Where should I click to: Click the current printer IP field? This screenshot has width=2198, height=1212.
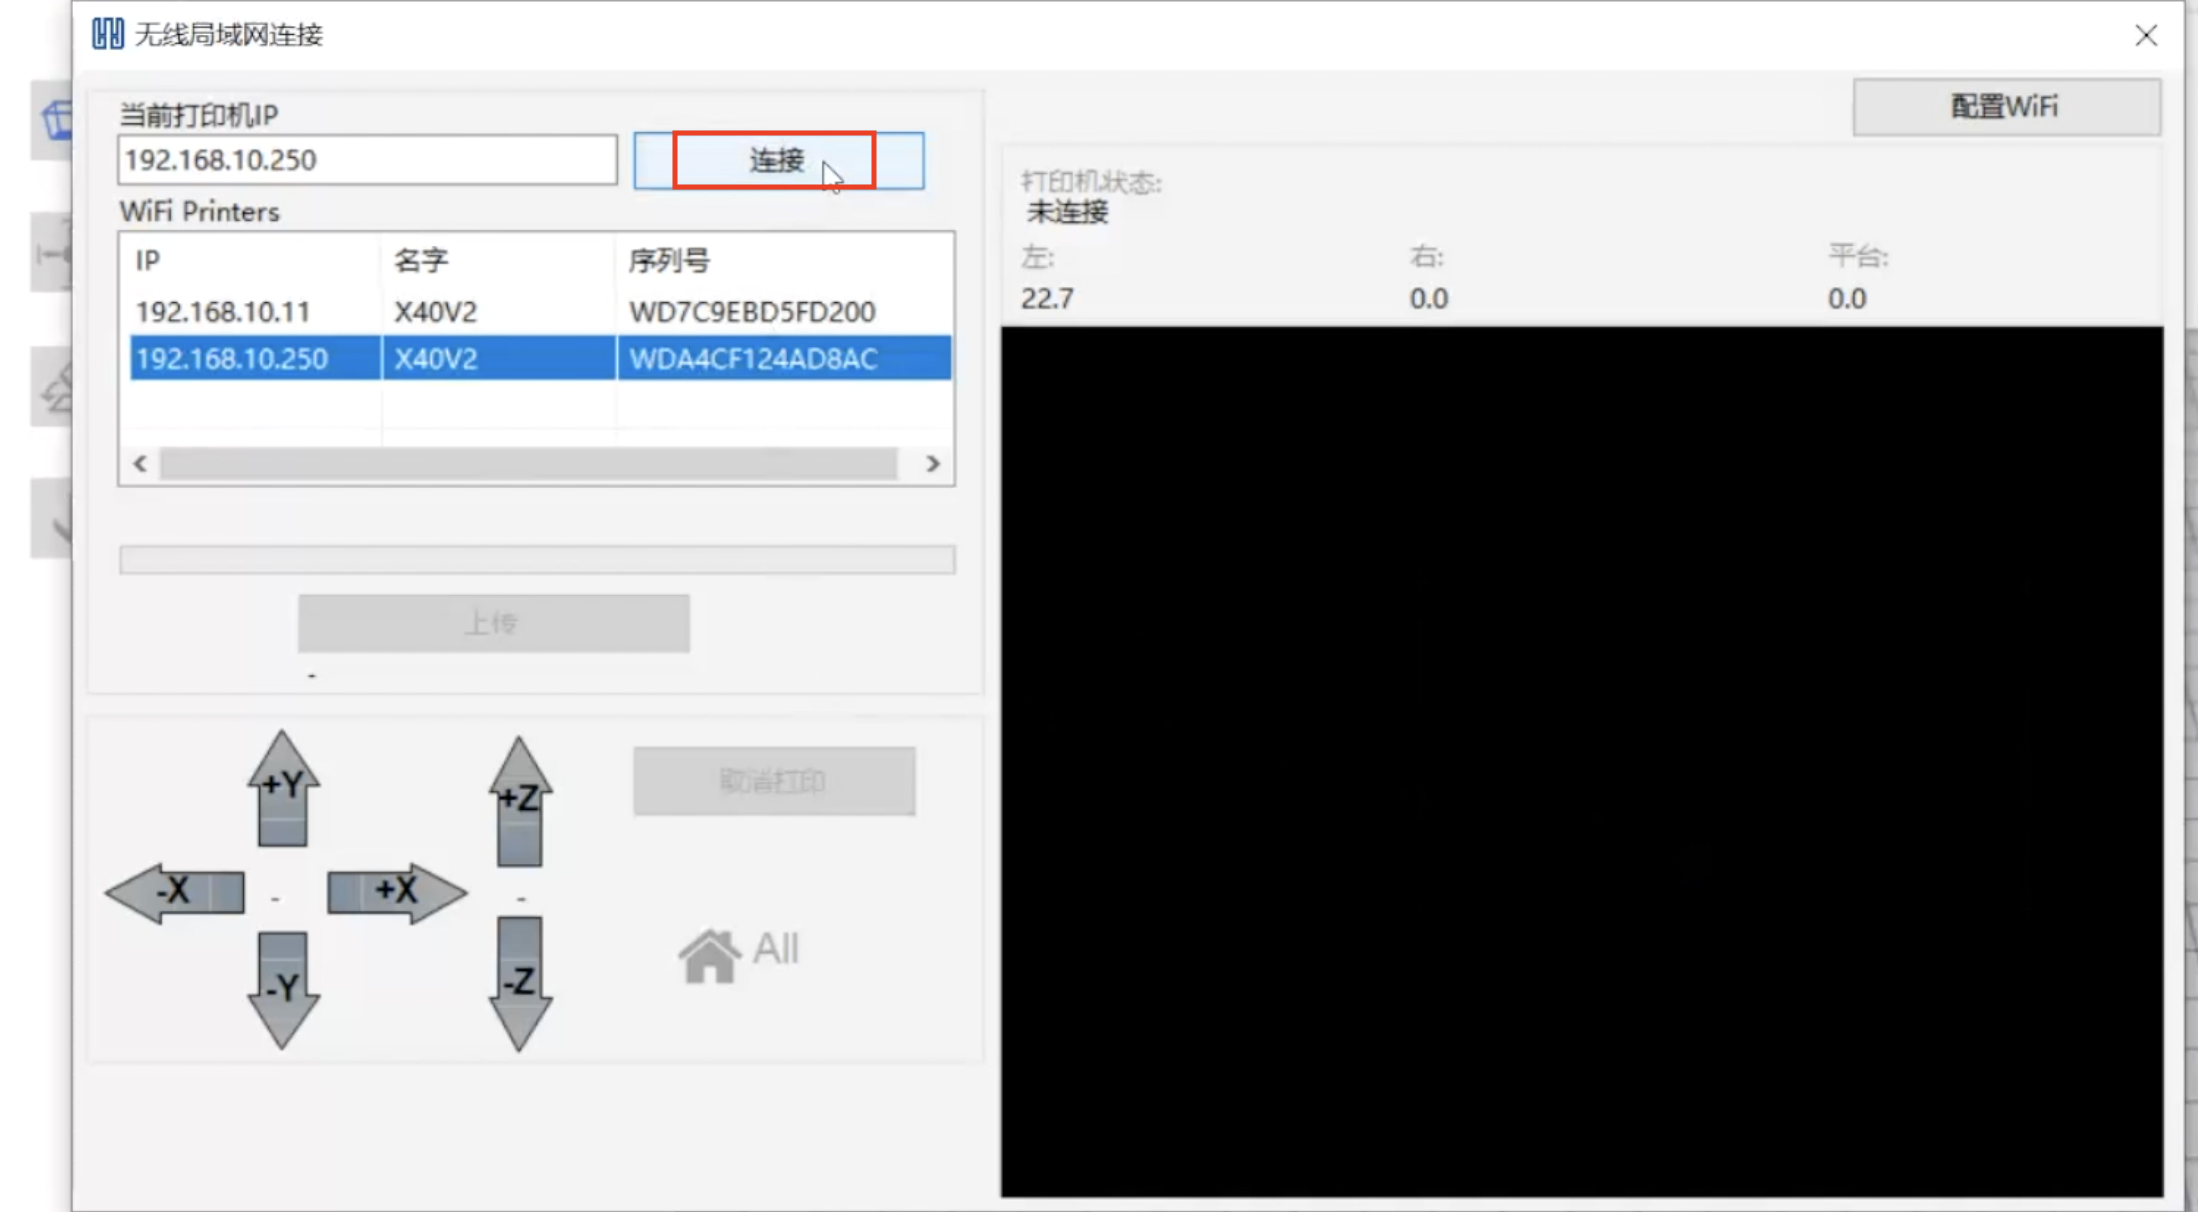click(x=366, y=160)
